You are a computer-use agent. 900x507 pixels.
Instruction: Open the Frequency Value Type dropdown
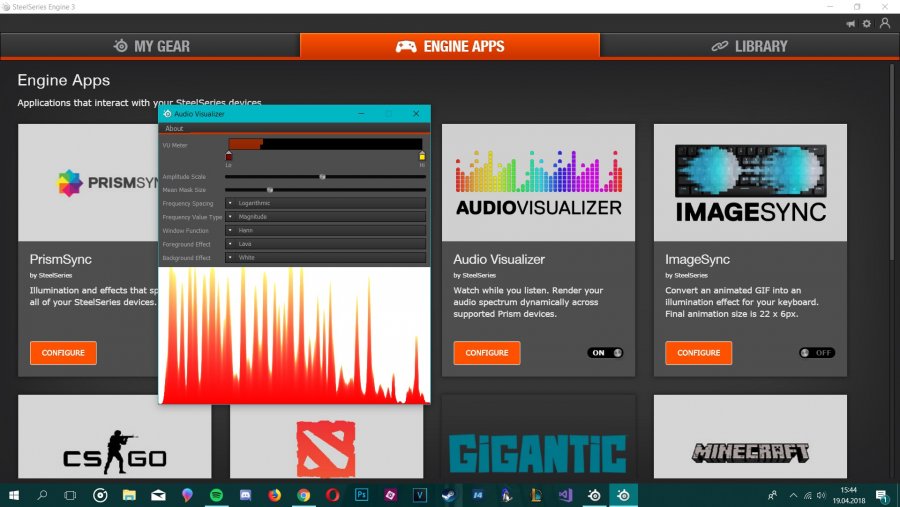click(325, 216)
